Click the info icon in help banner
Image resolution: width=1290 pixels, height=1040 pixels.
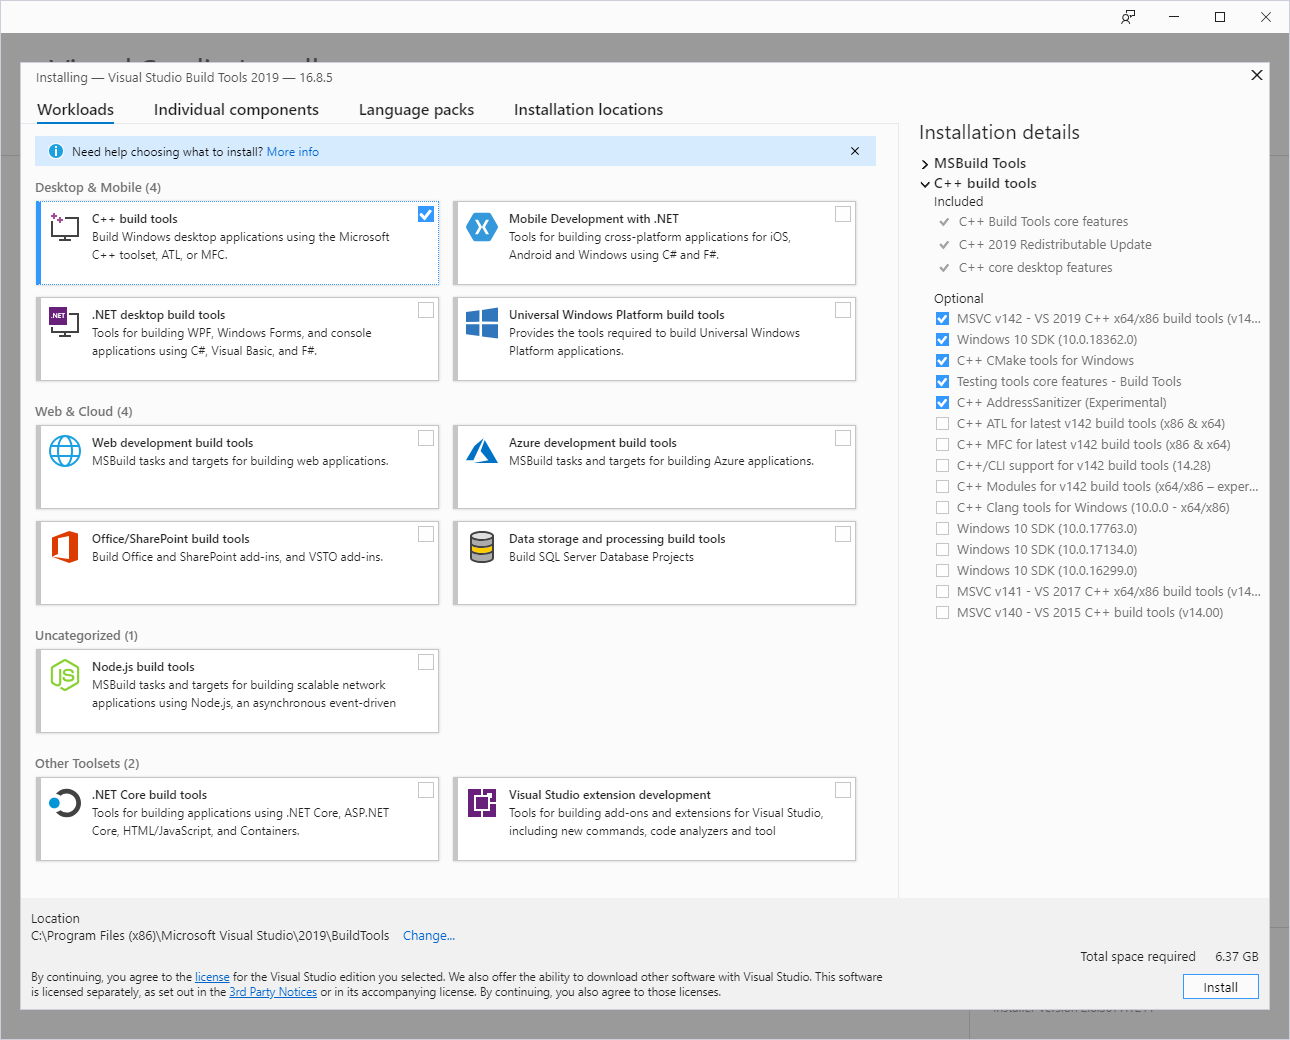coord(56,152)
